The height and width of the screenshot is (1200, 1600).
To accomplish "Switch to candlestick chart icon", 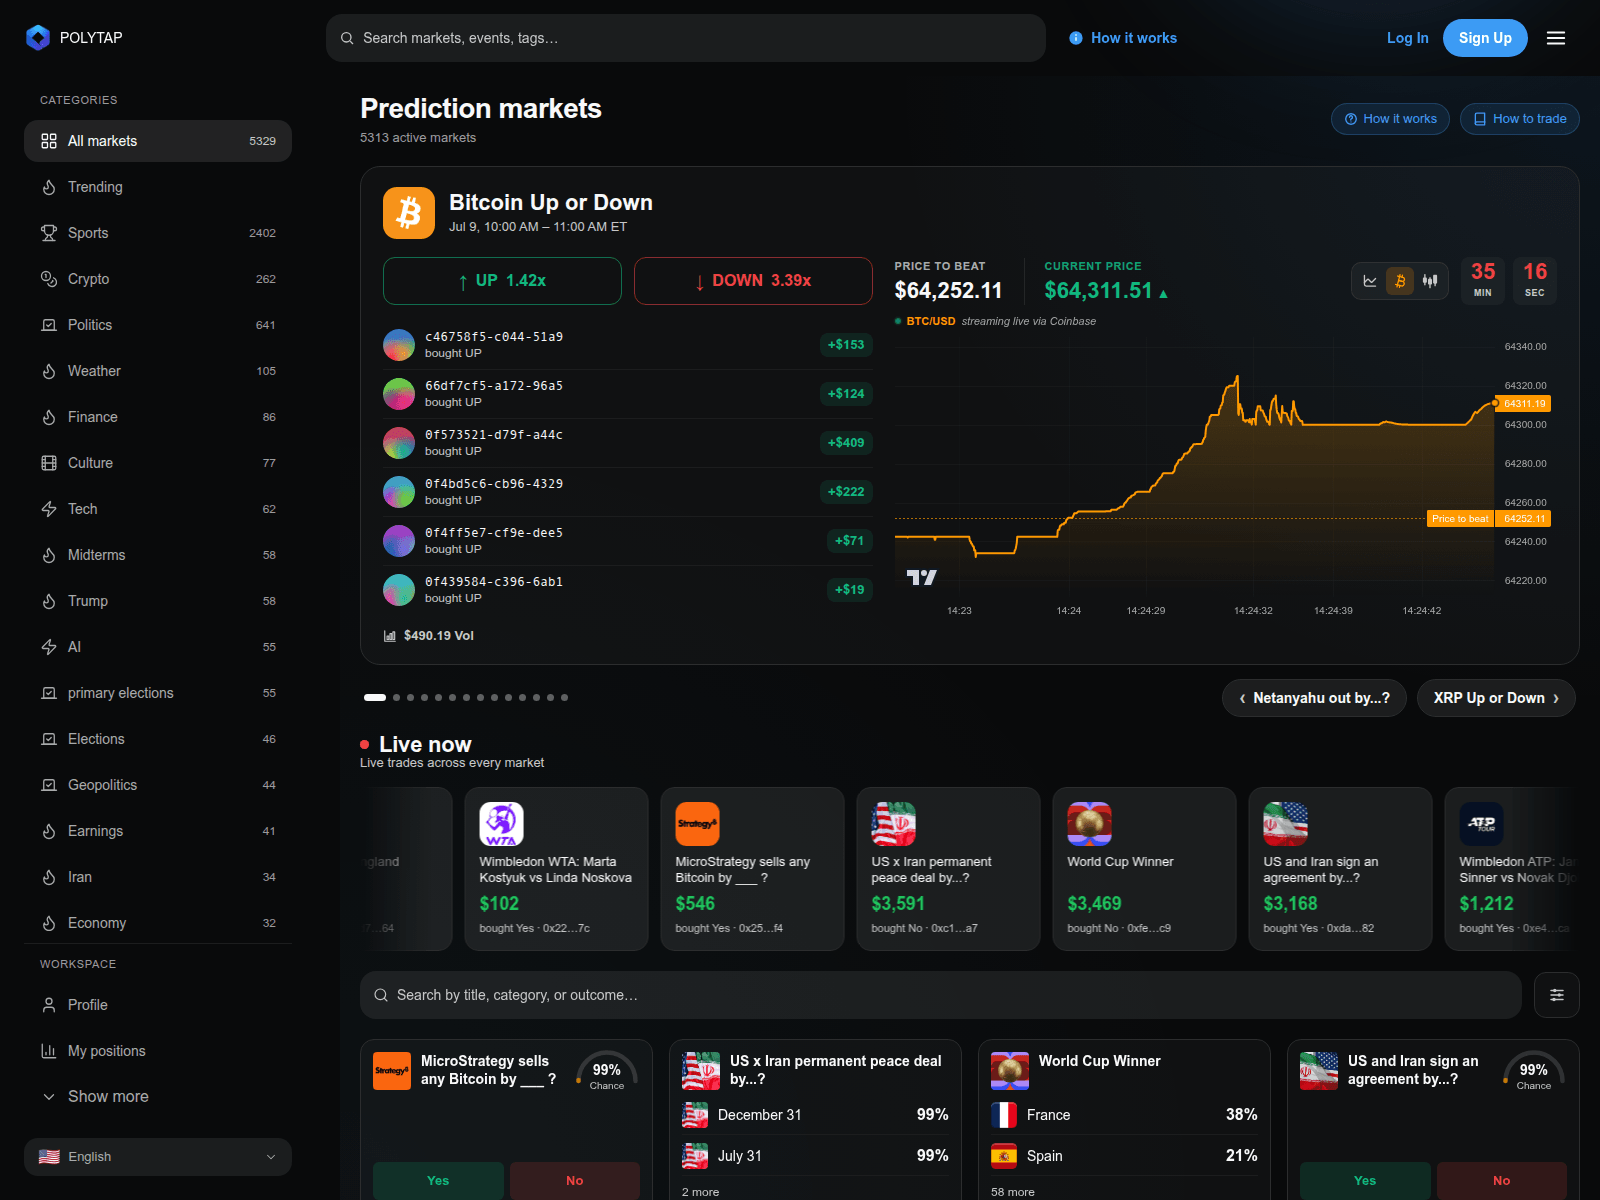I will tap(1430, 281).
